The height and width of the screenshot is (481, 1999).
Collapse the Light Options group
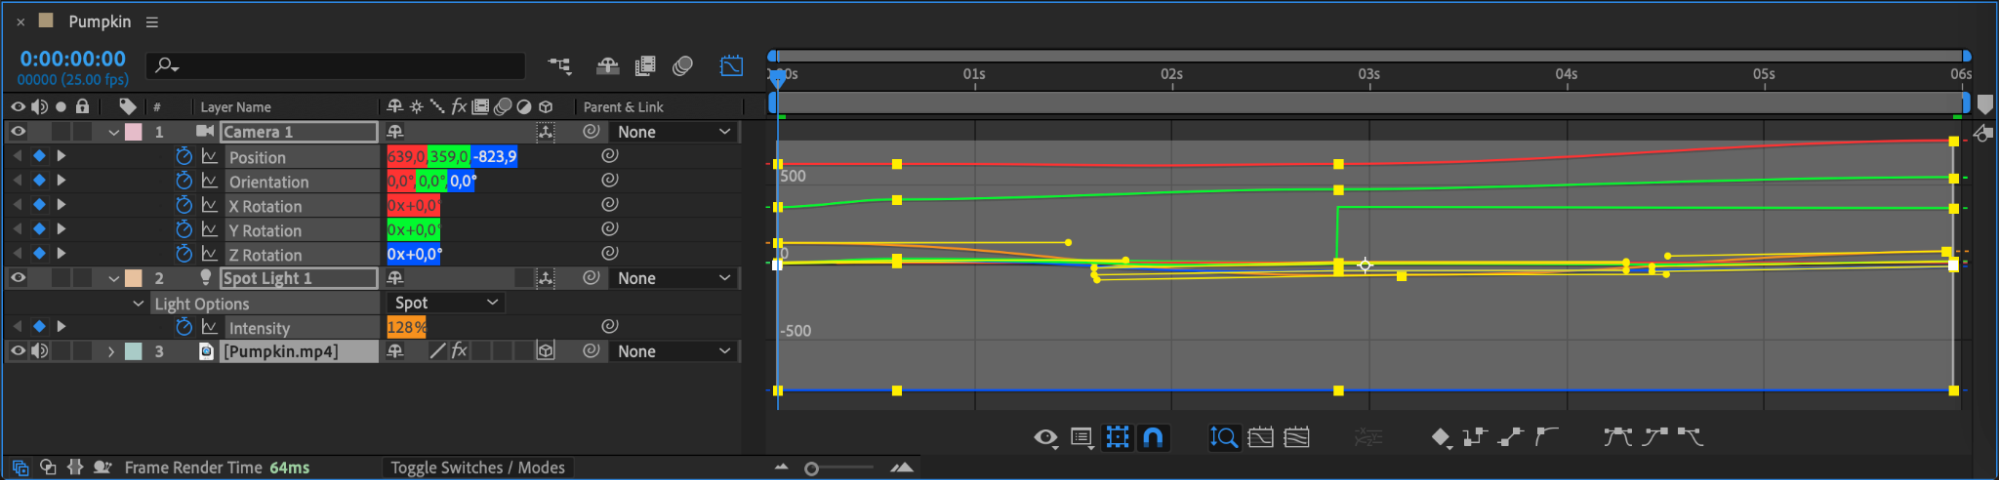138,303
